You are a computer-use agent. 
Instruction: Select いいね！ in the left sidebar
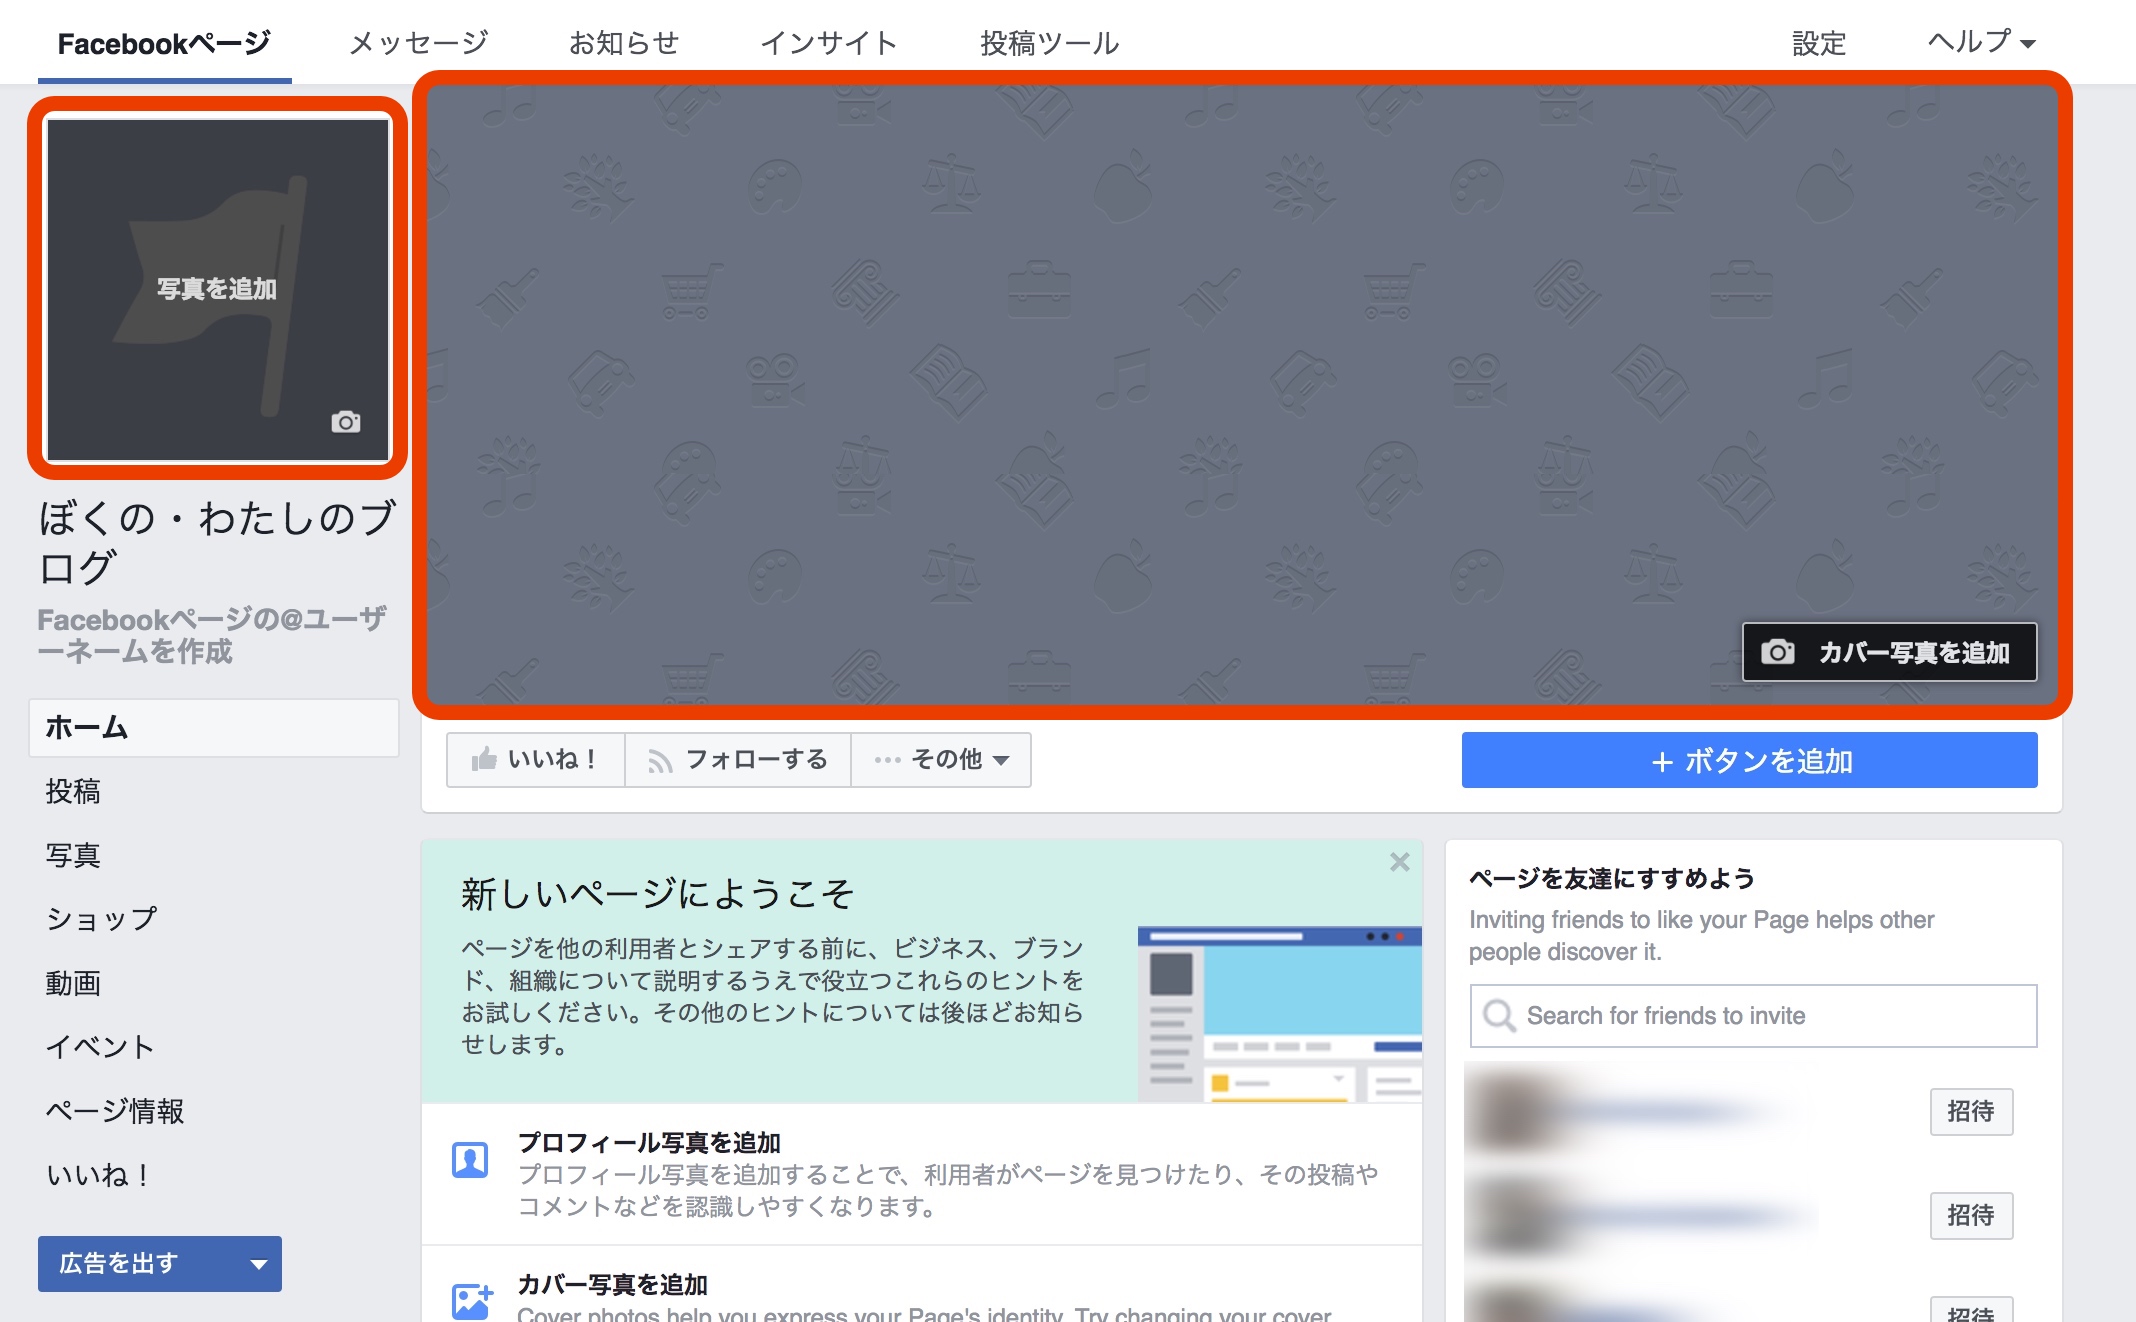[x=97, y=1175]
